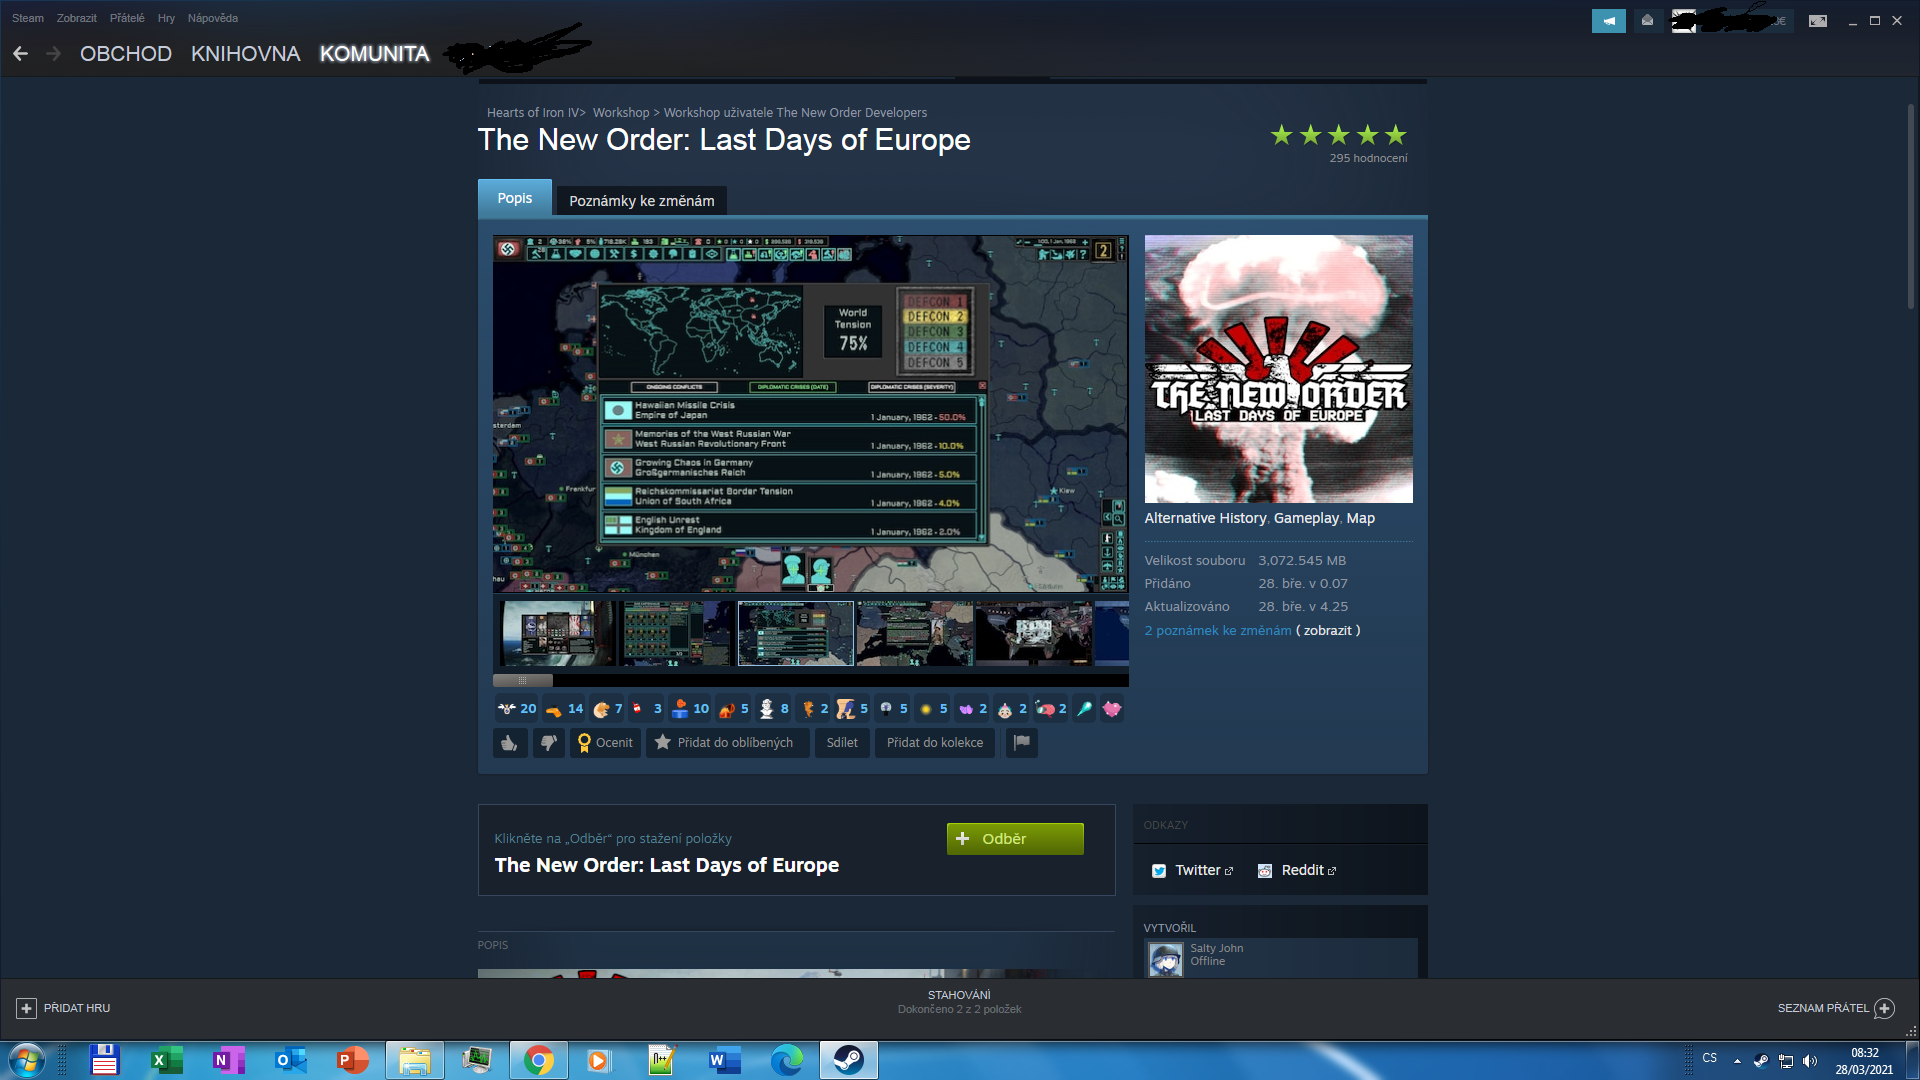Open award with count 7

[607, 709]
